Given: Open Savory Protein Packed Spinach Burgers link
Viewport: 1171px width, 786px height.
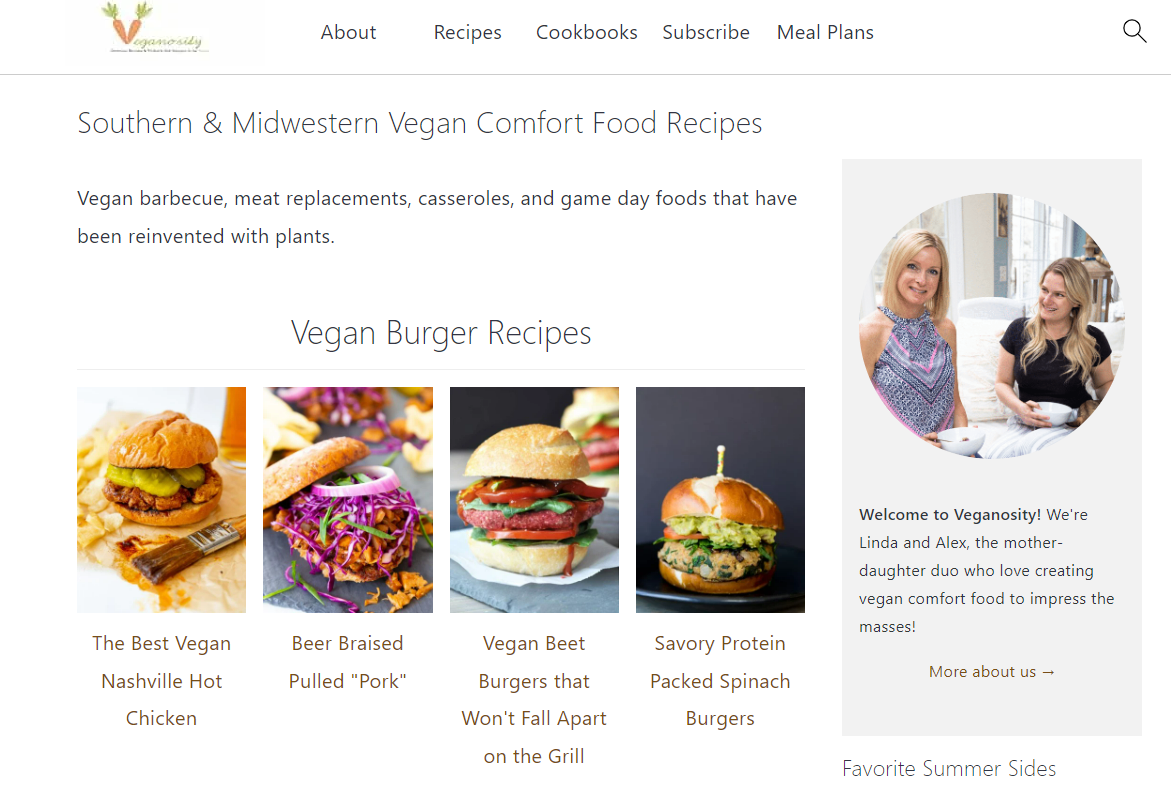Looking at the screenshot, I should [720, 681].
